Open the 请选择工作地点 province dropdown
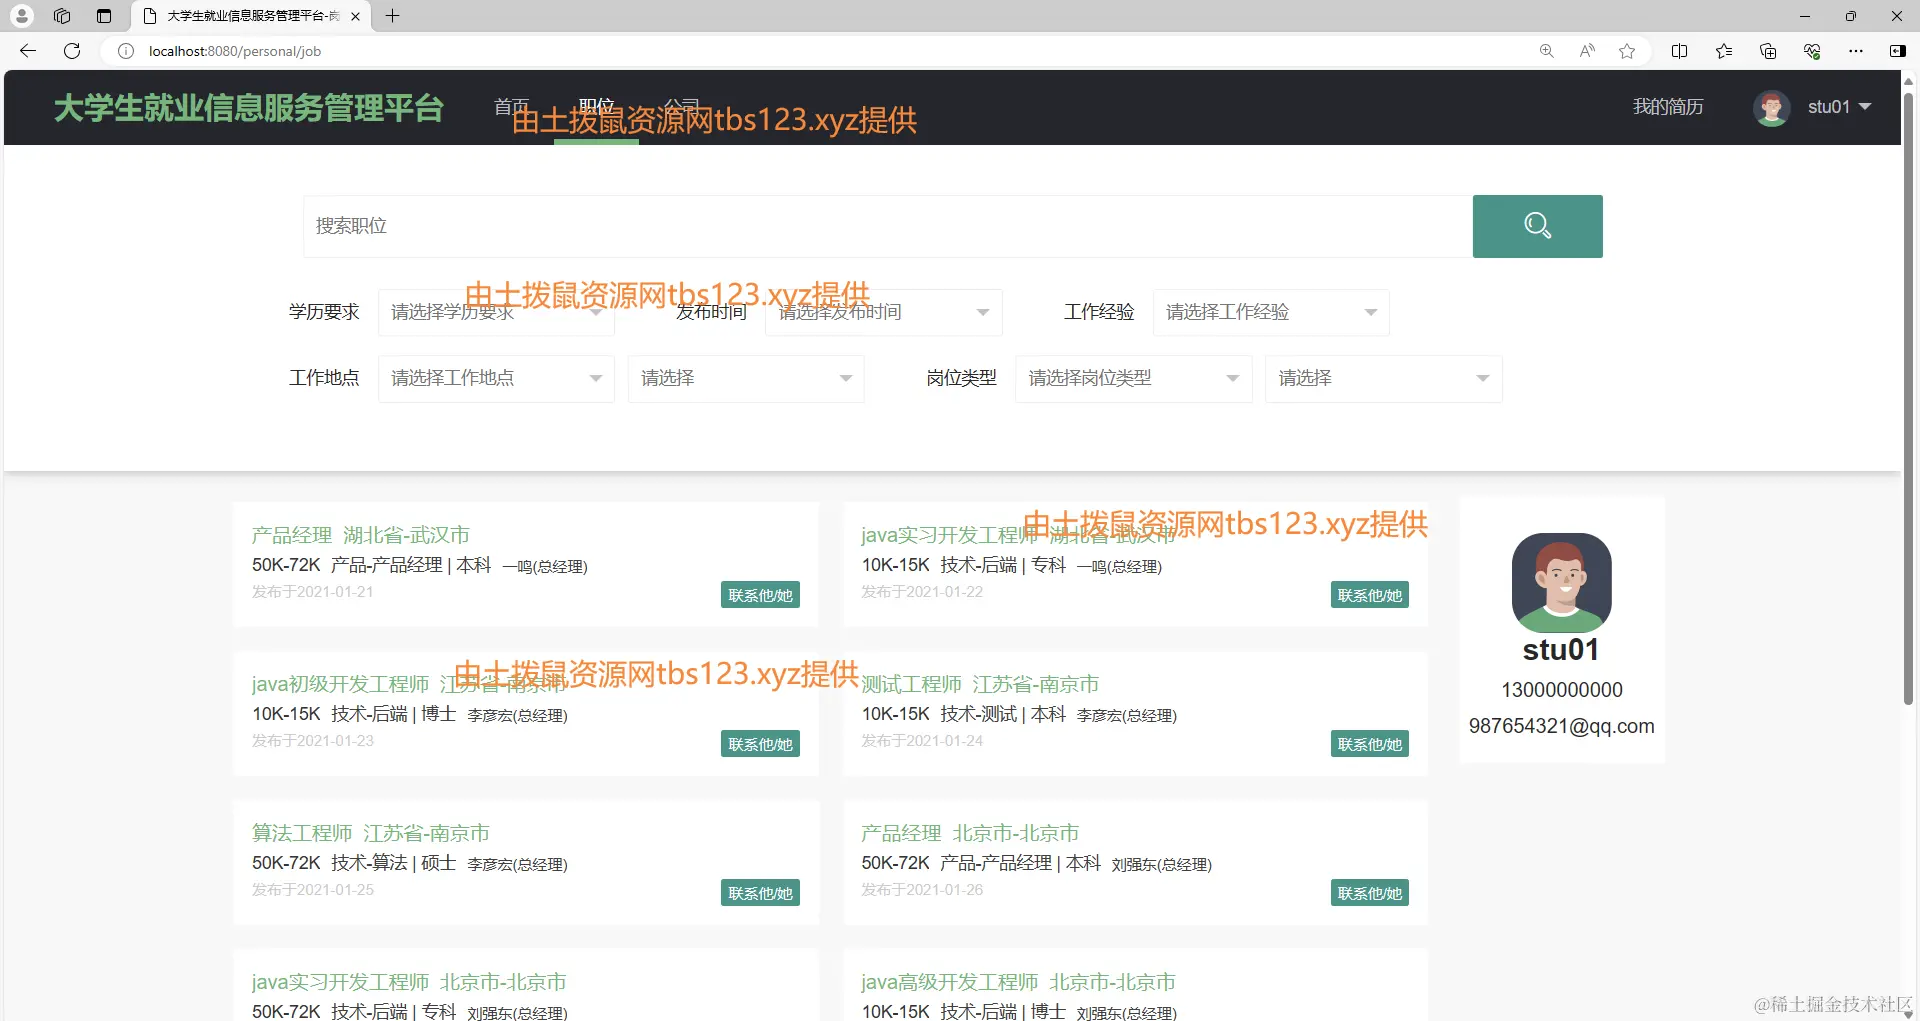Screen dimensions: 1920x1021 [496, 378]
